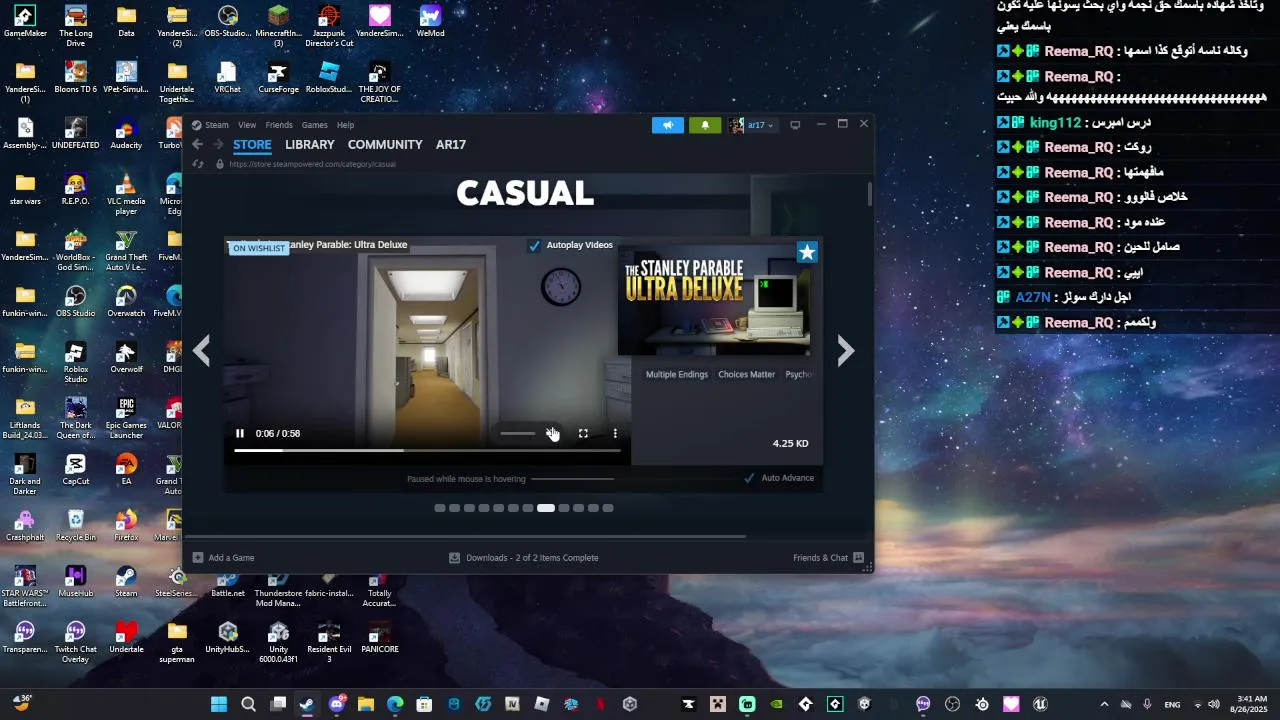1280x720 pixels.
Task: Click the 4.25 KD price
Action: (790, 443)
